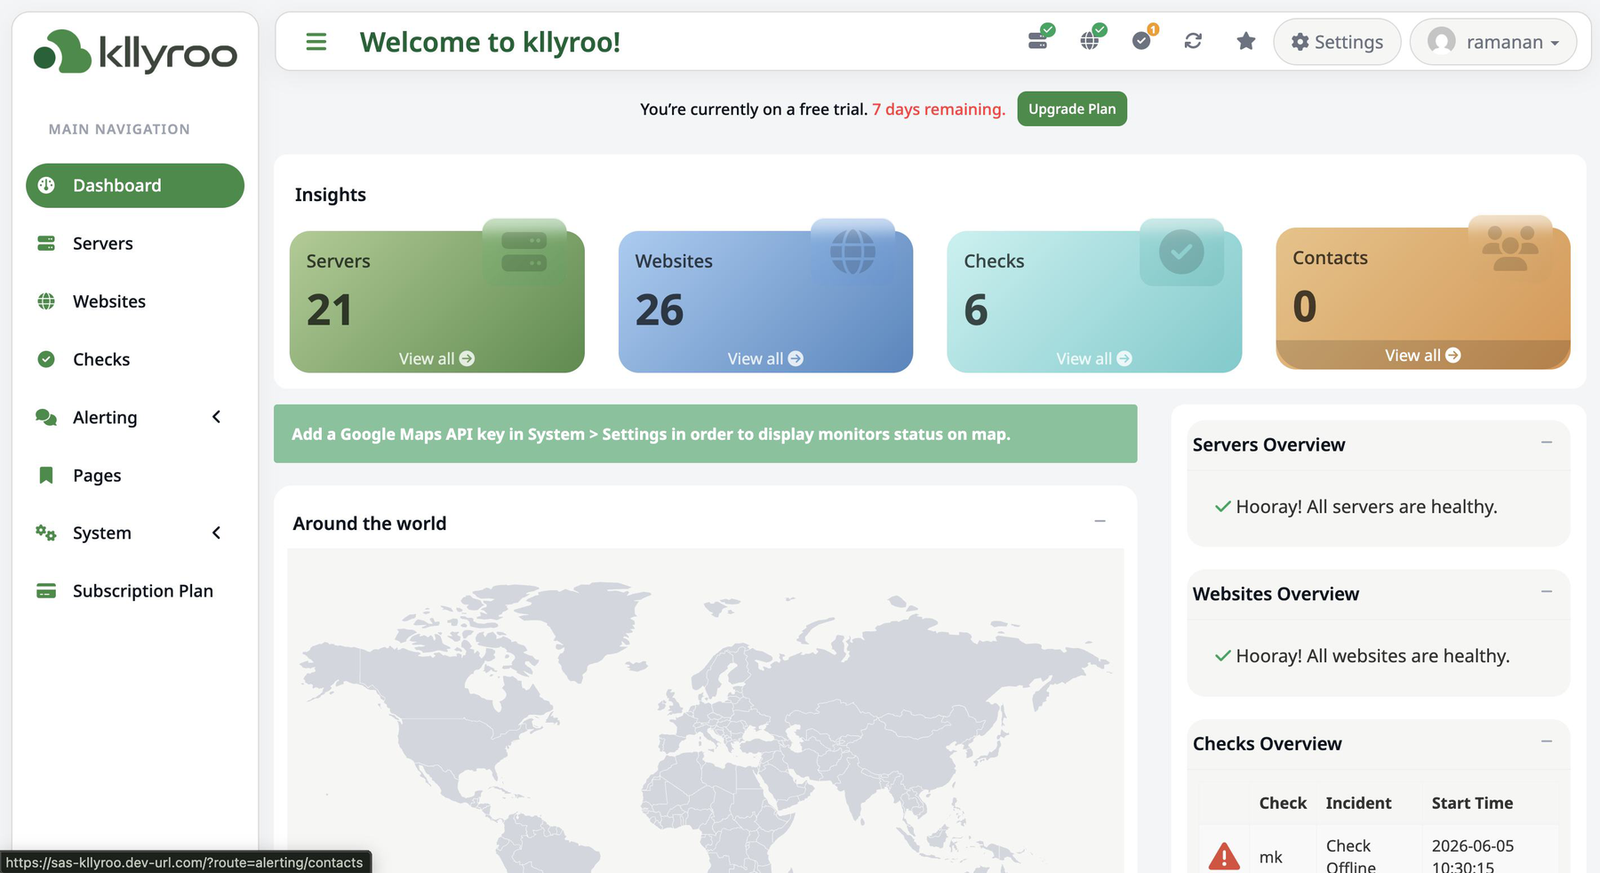Click the kllyroo logo
1600x873 pixels.
(x=135, y=52)
